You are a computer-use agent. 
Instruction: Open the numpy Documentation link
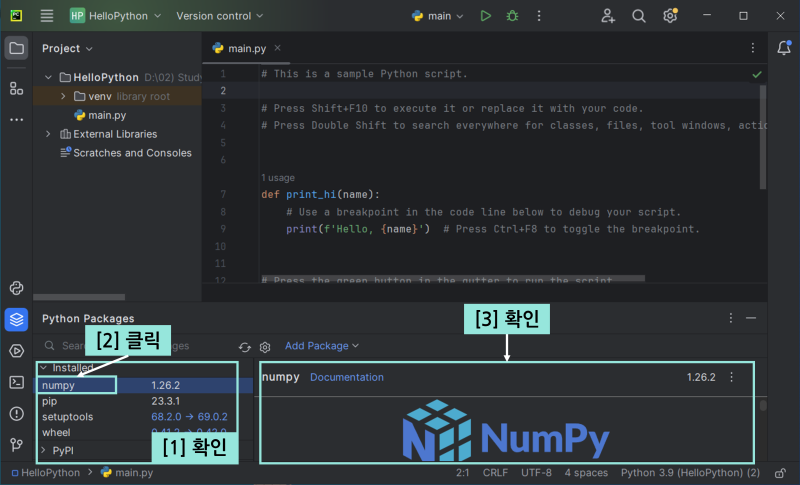(x=346, y=377)
